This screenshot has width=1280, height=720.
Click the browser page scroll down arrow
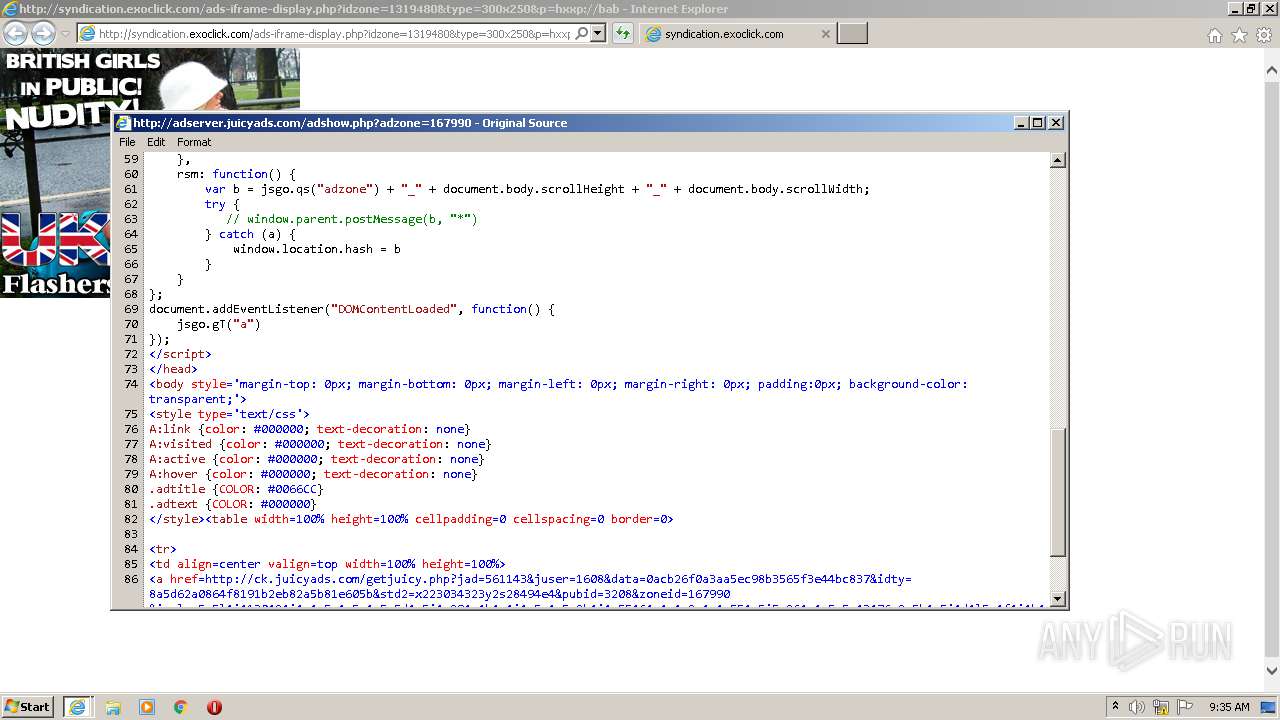[1272, 671]
